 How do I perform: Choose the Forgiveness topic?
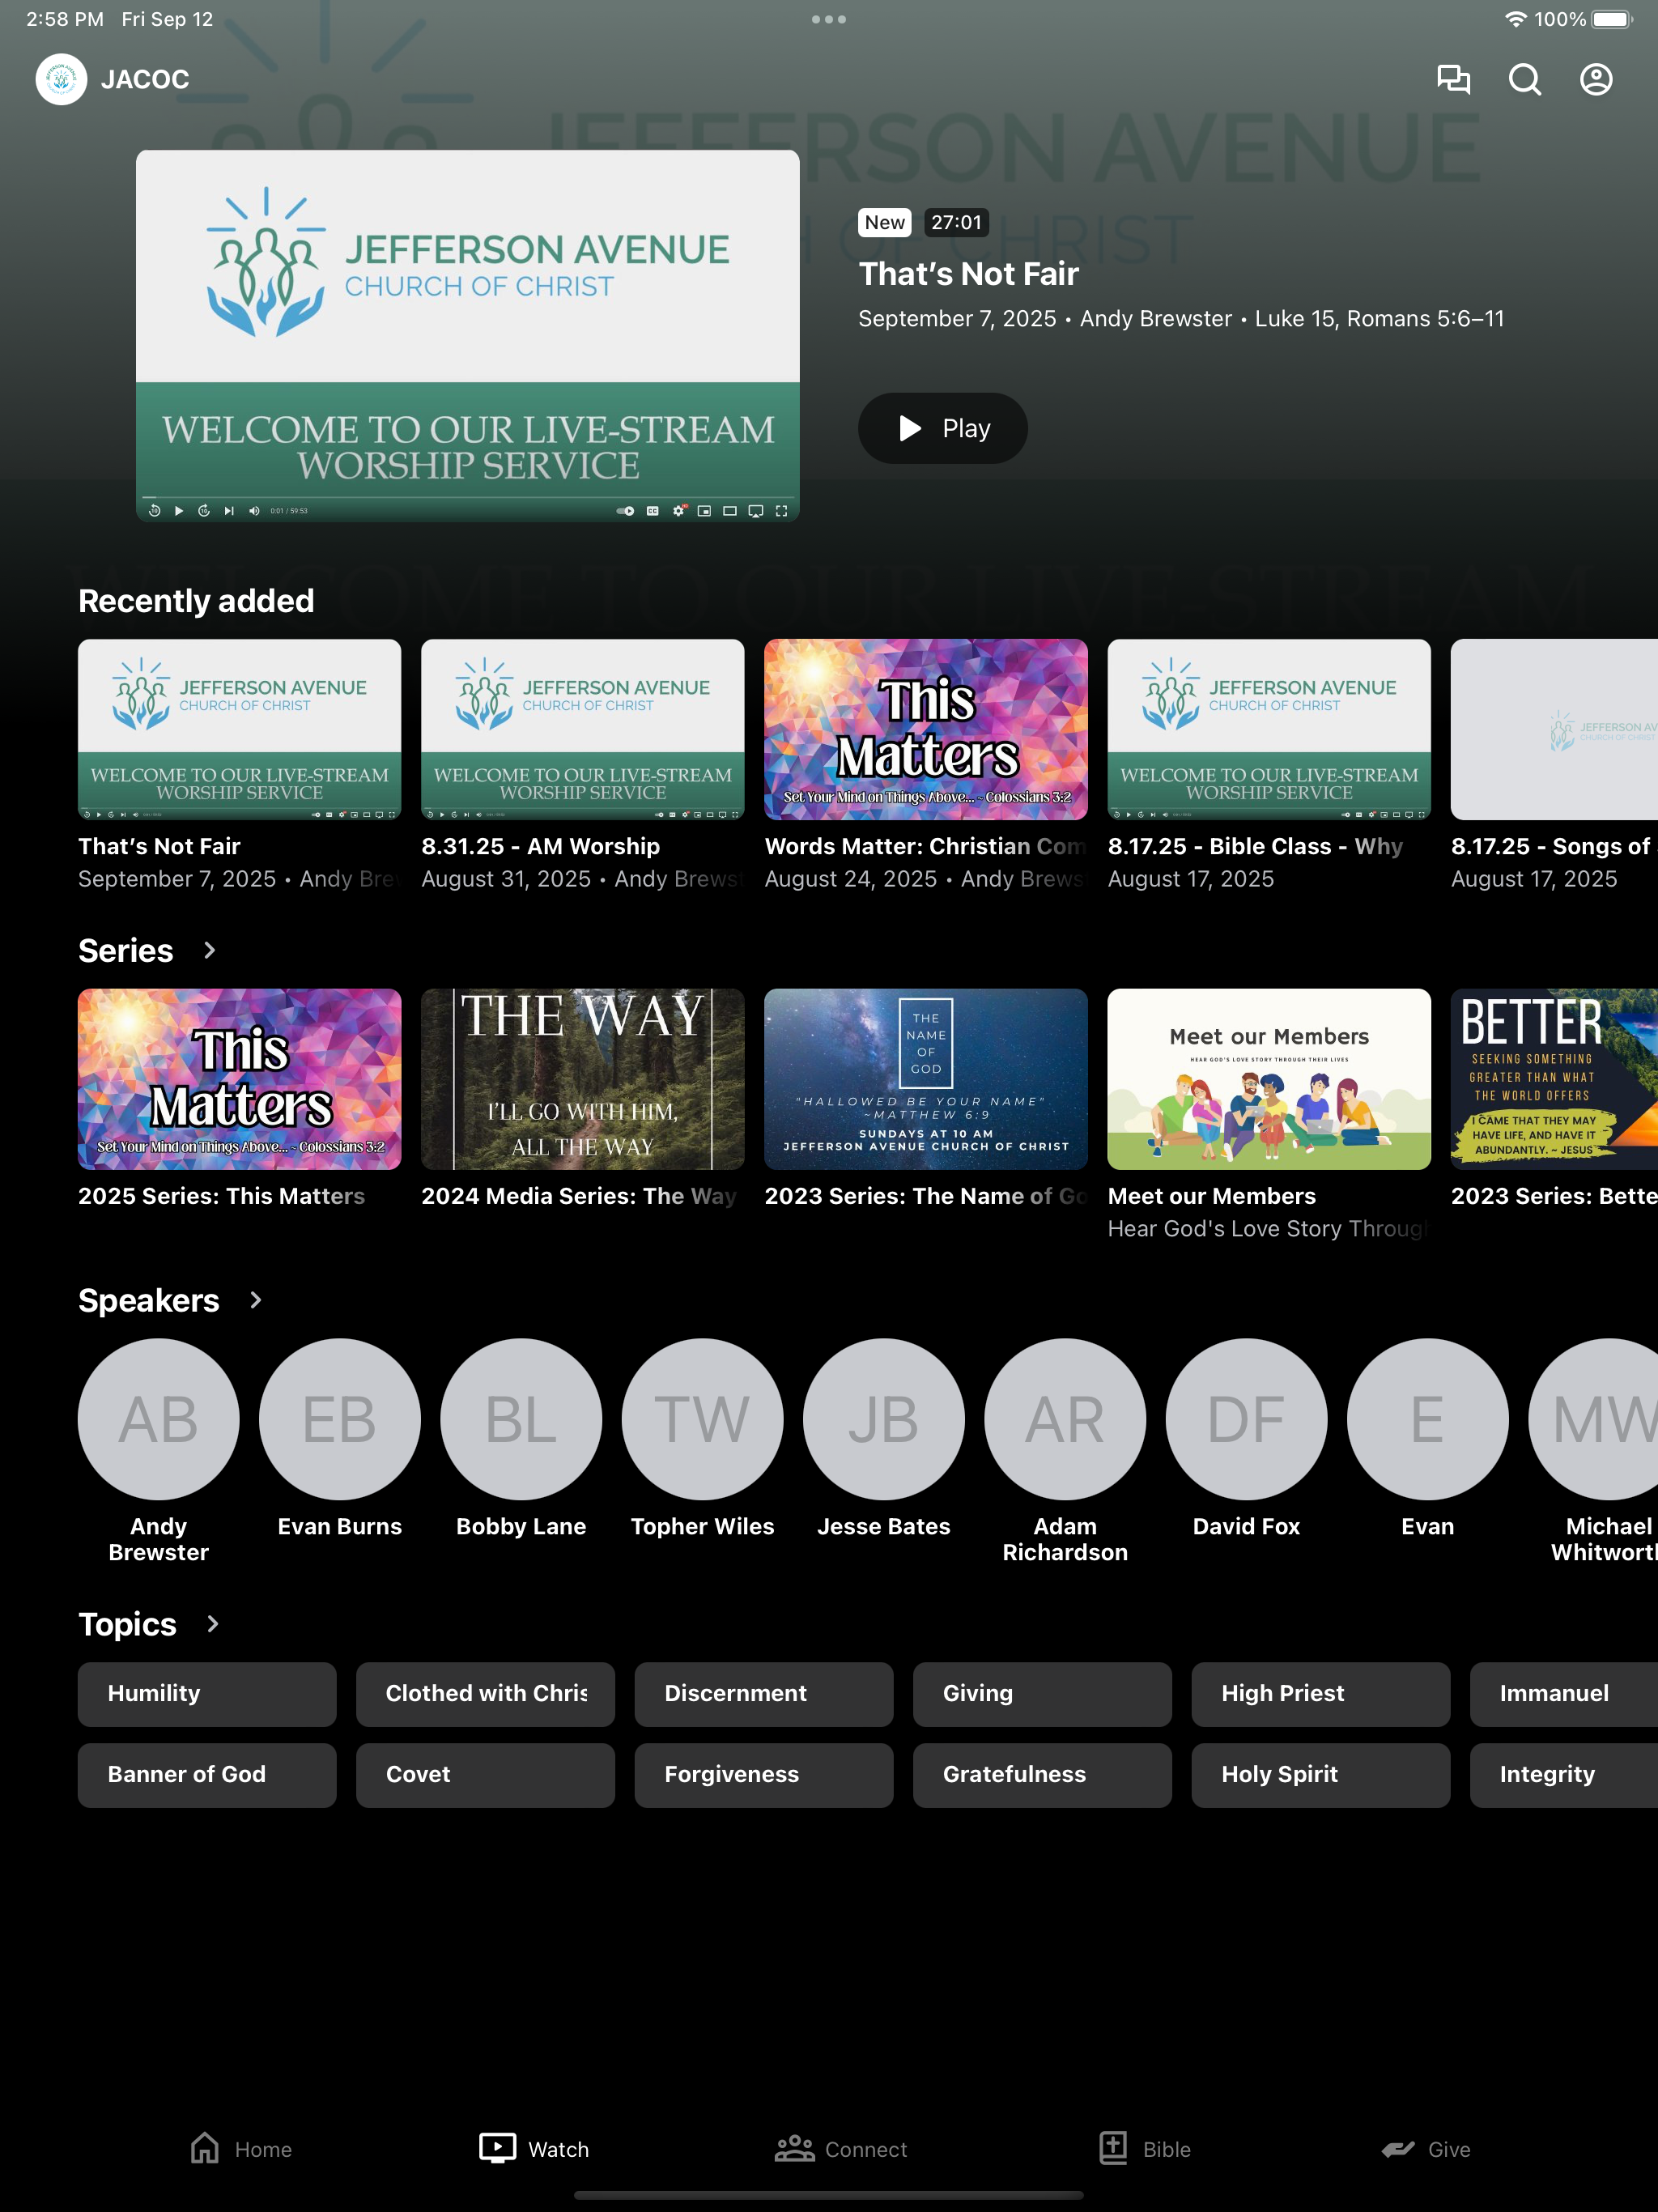coord(764,1775)
